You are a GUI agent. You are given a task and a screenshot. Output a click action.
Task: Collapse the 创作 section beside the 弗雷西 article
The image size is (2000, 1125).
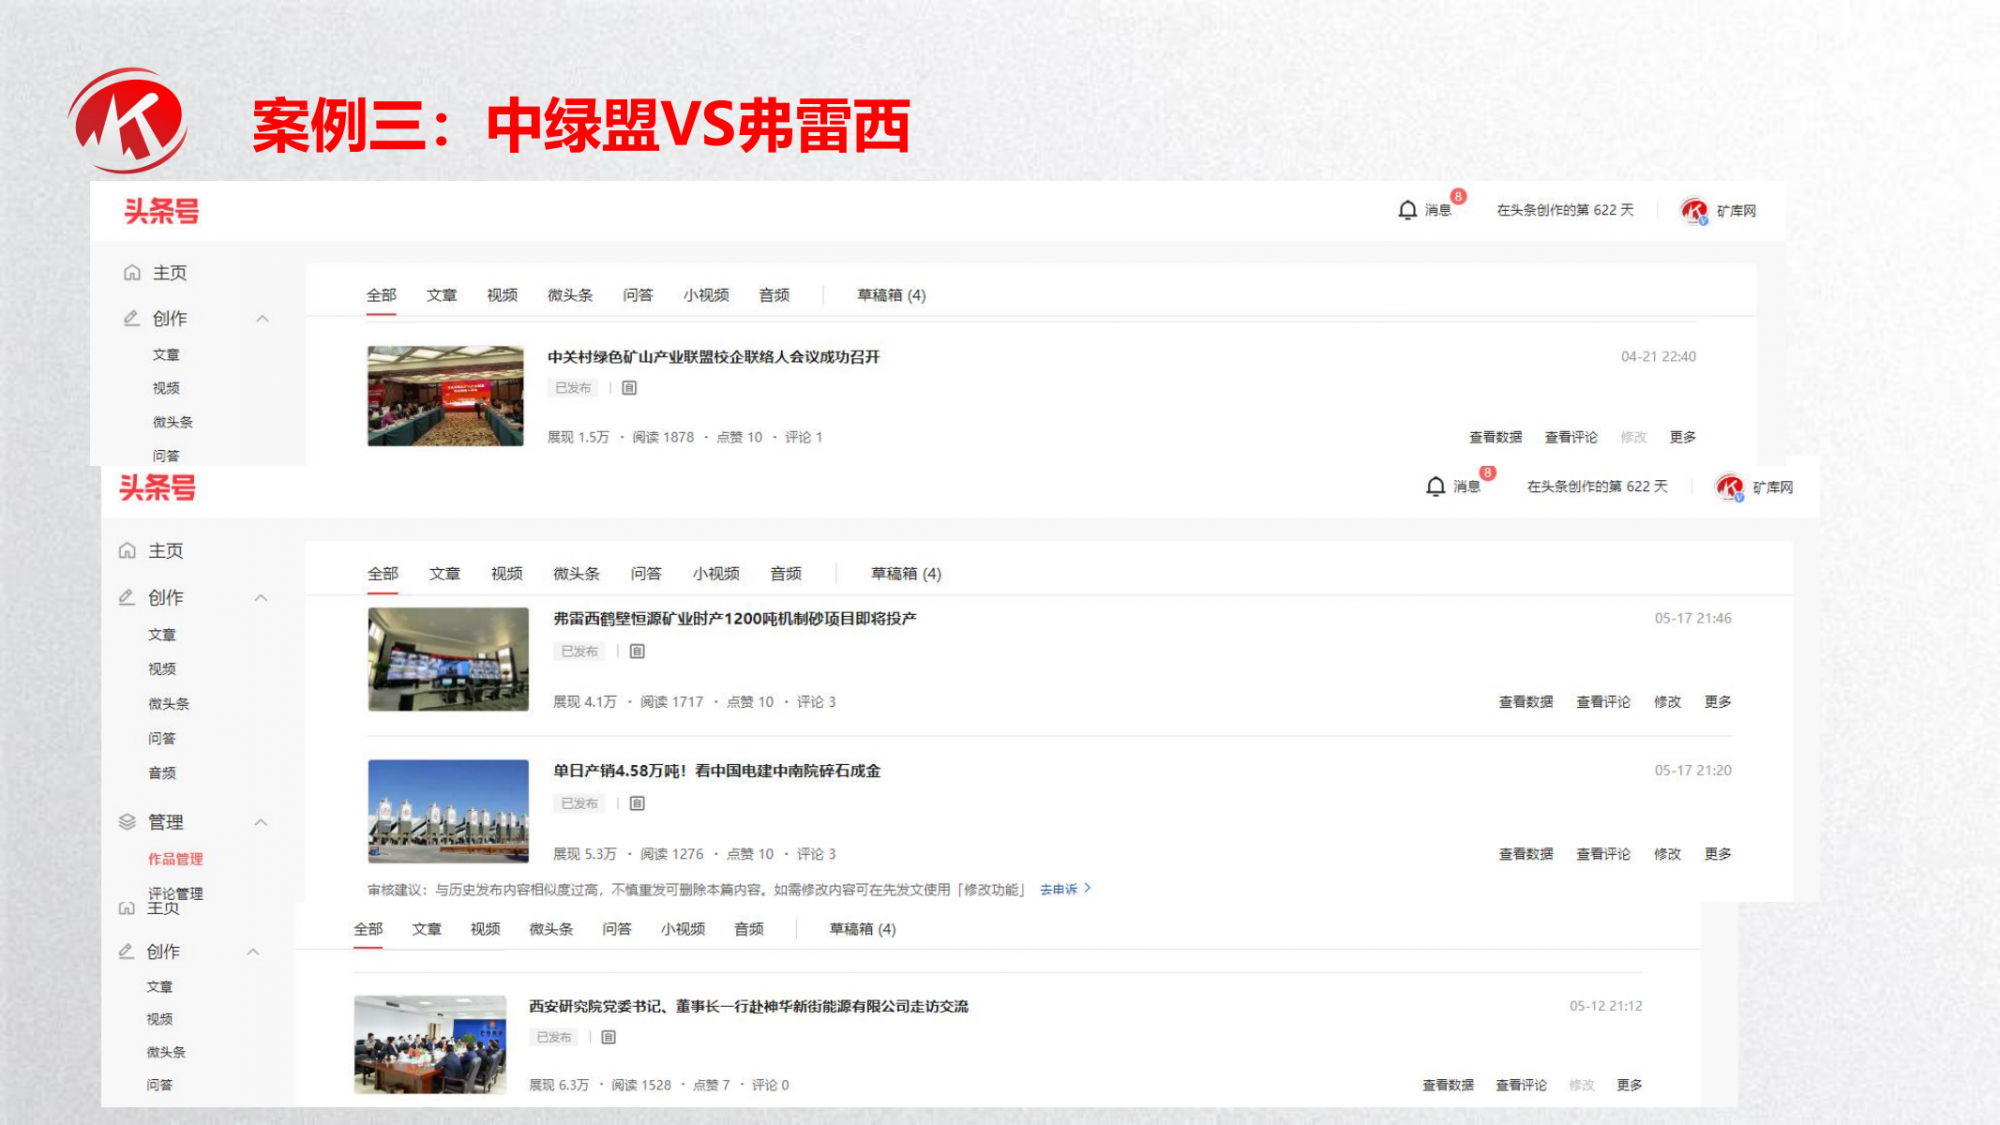pos(261,598)
